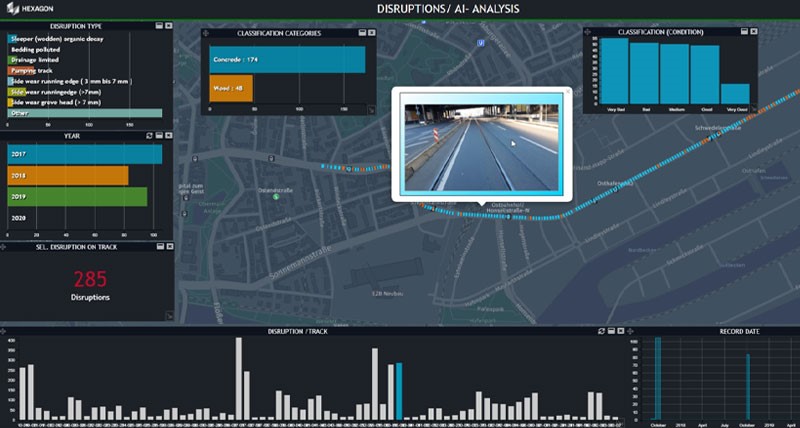The height and width of the screenshot is (428, 800).
Task: Close the Year panel
Action: (168, 136)
